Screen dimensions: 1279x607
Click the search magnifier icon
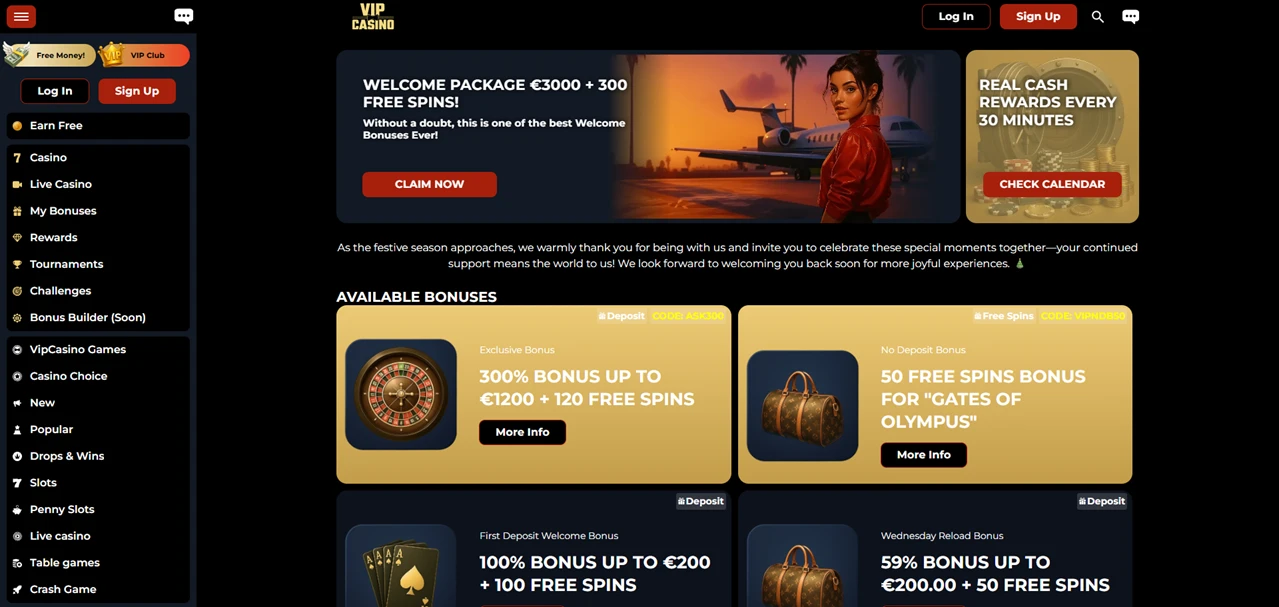click(x=1098, y=16)
